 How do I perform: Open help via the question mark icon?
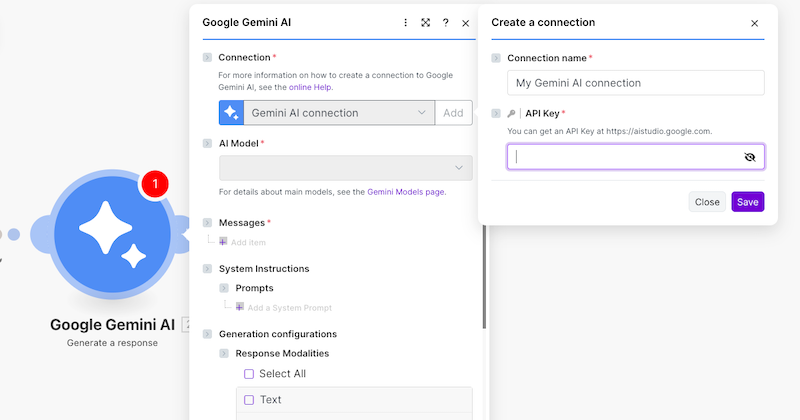445,22
